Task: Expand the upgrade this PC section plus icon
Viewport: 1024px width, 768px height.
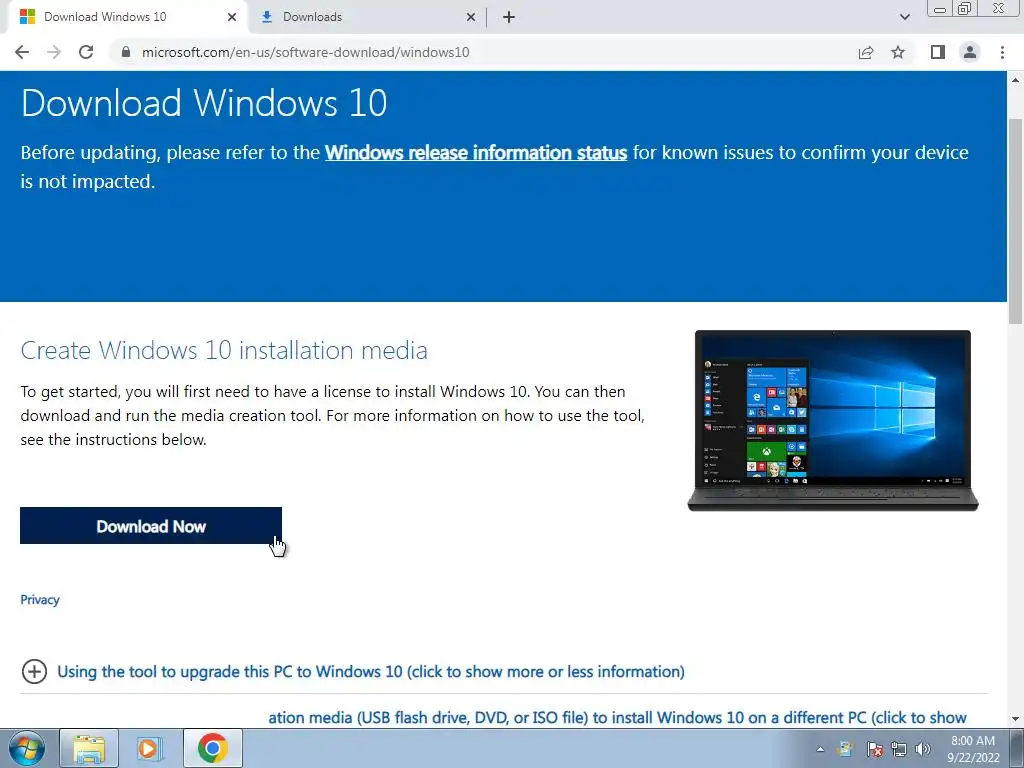Action: 34,671
